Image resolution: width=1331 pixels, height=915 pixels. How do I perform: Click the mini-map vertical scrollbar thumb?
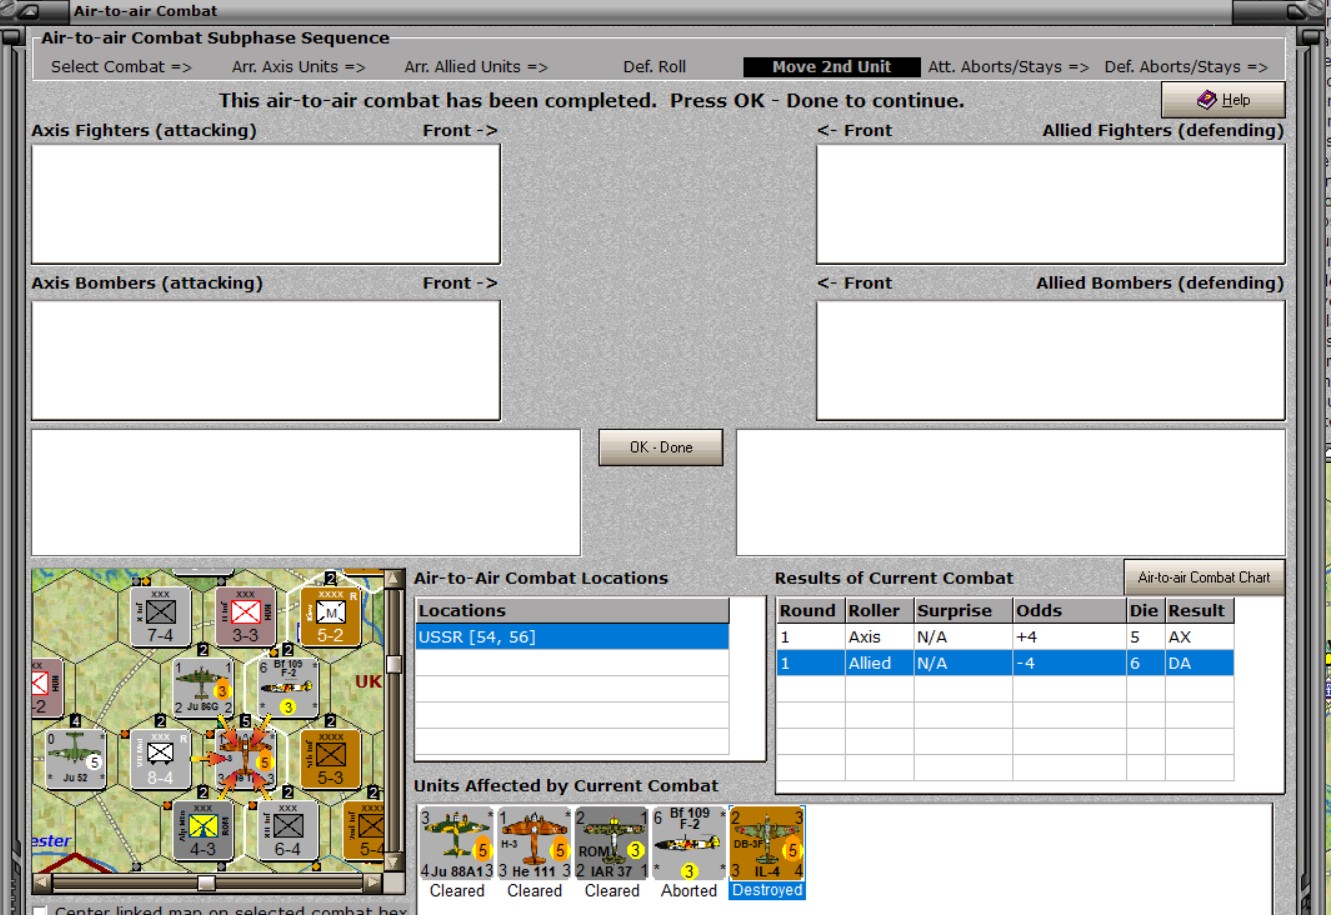point(394,664)
